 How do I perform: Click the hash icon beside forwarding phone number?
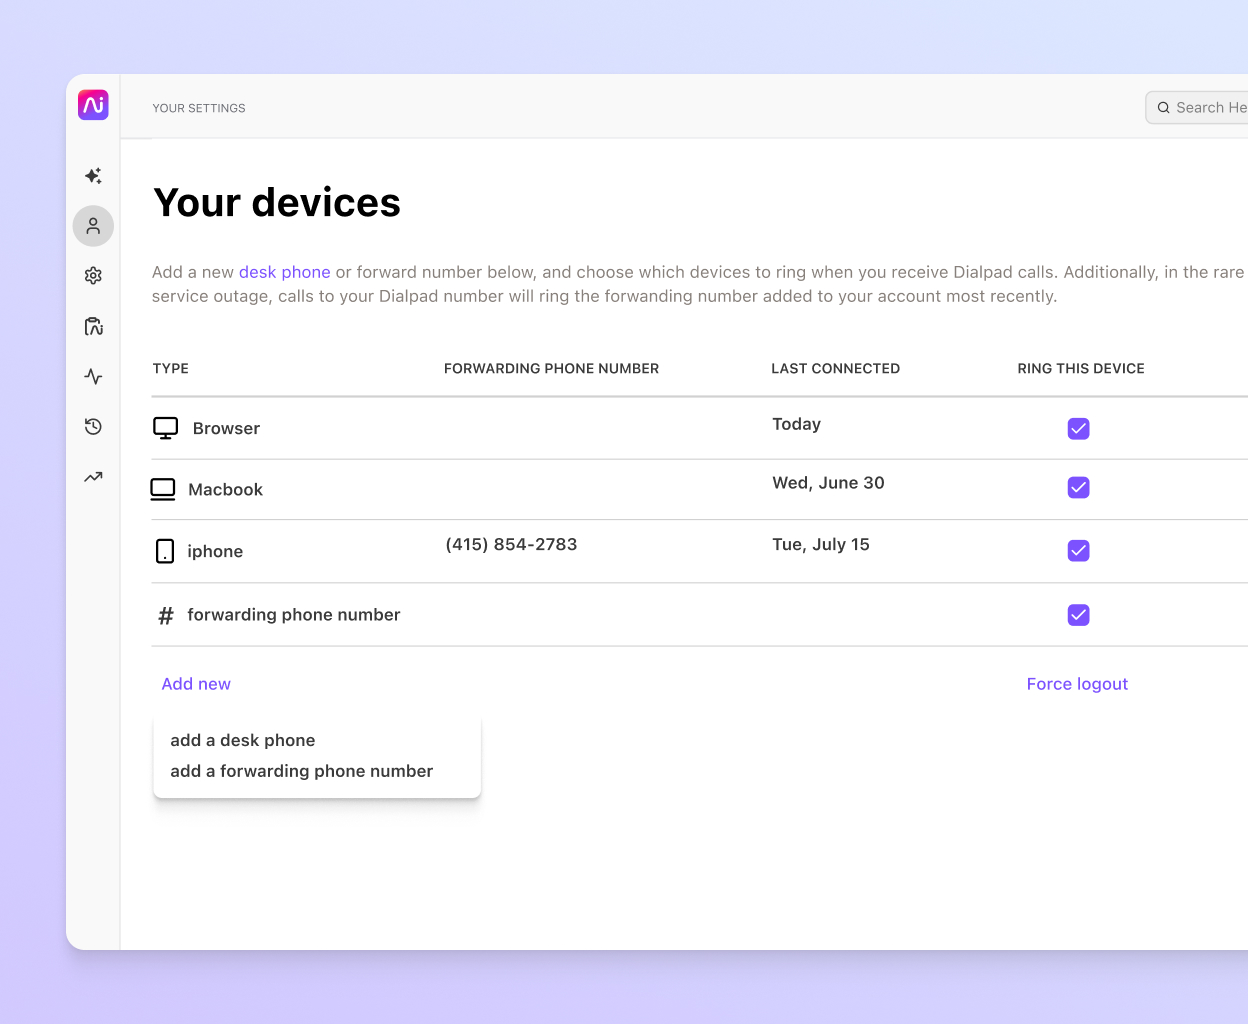pyautogui.click(x=166, y=615)
